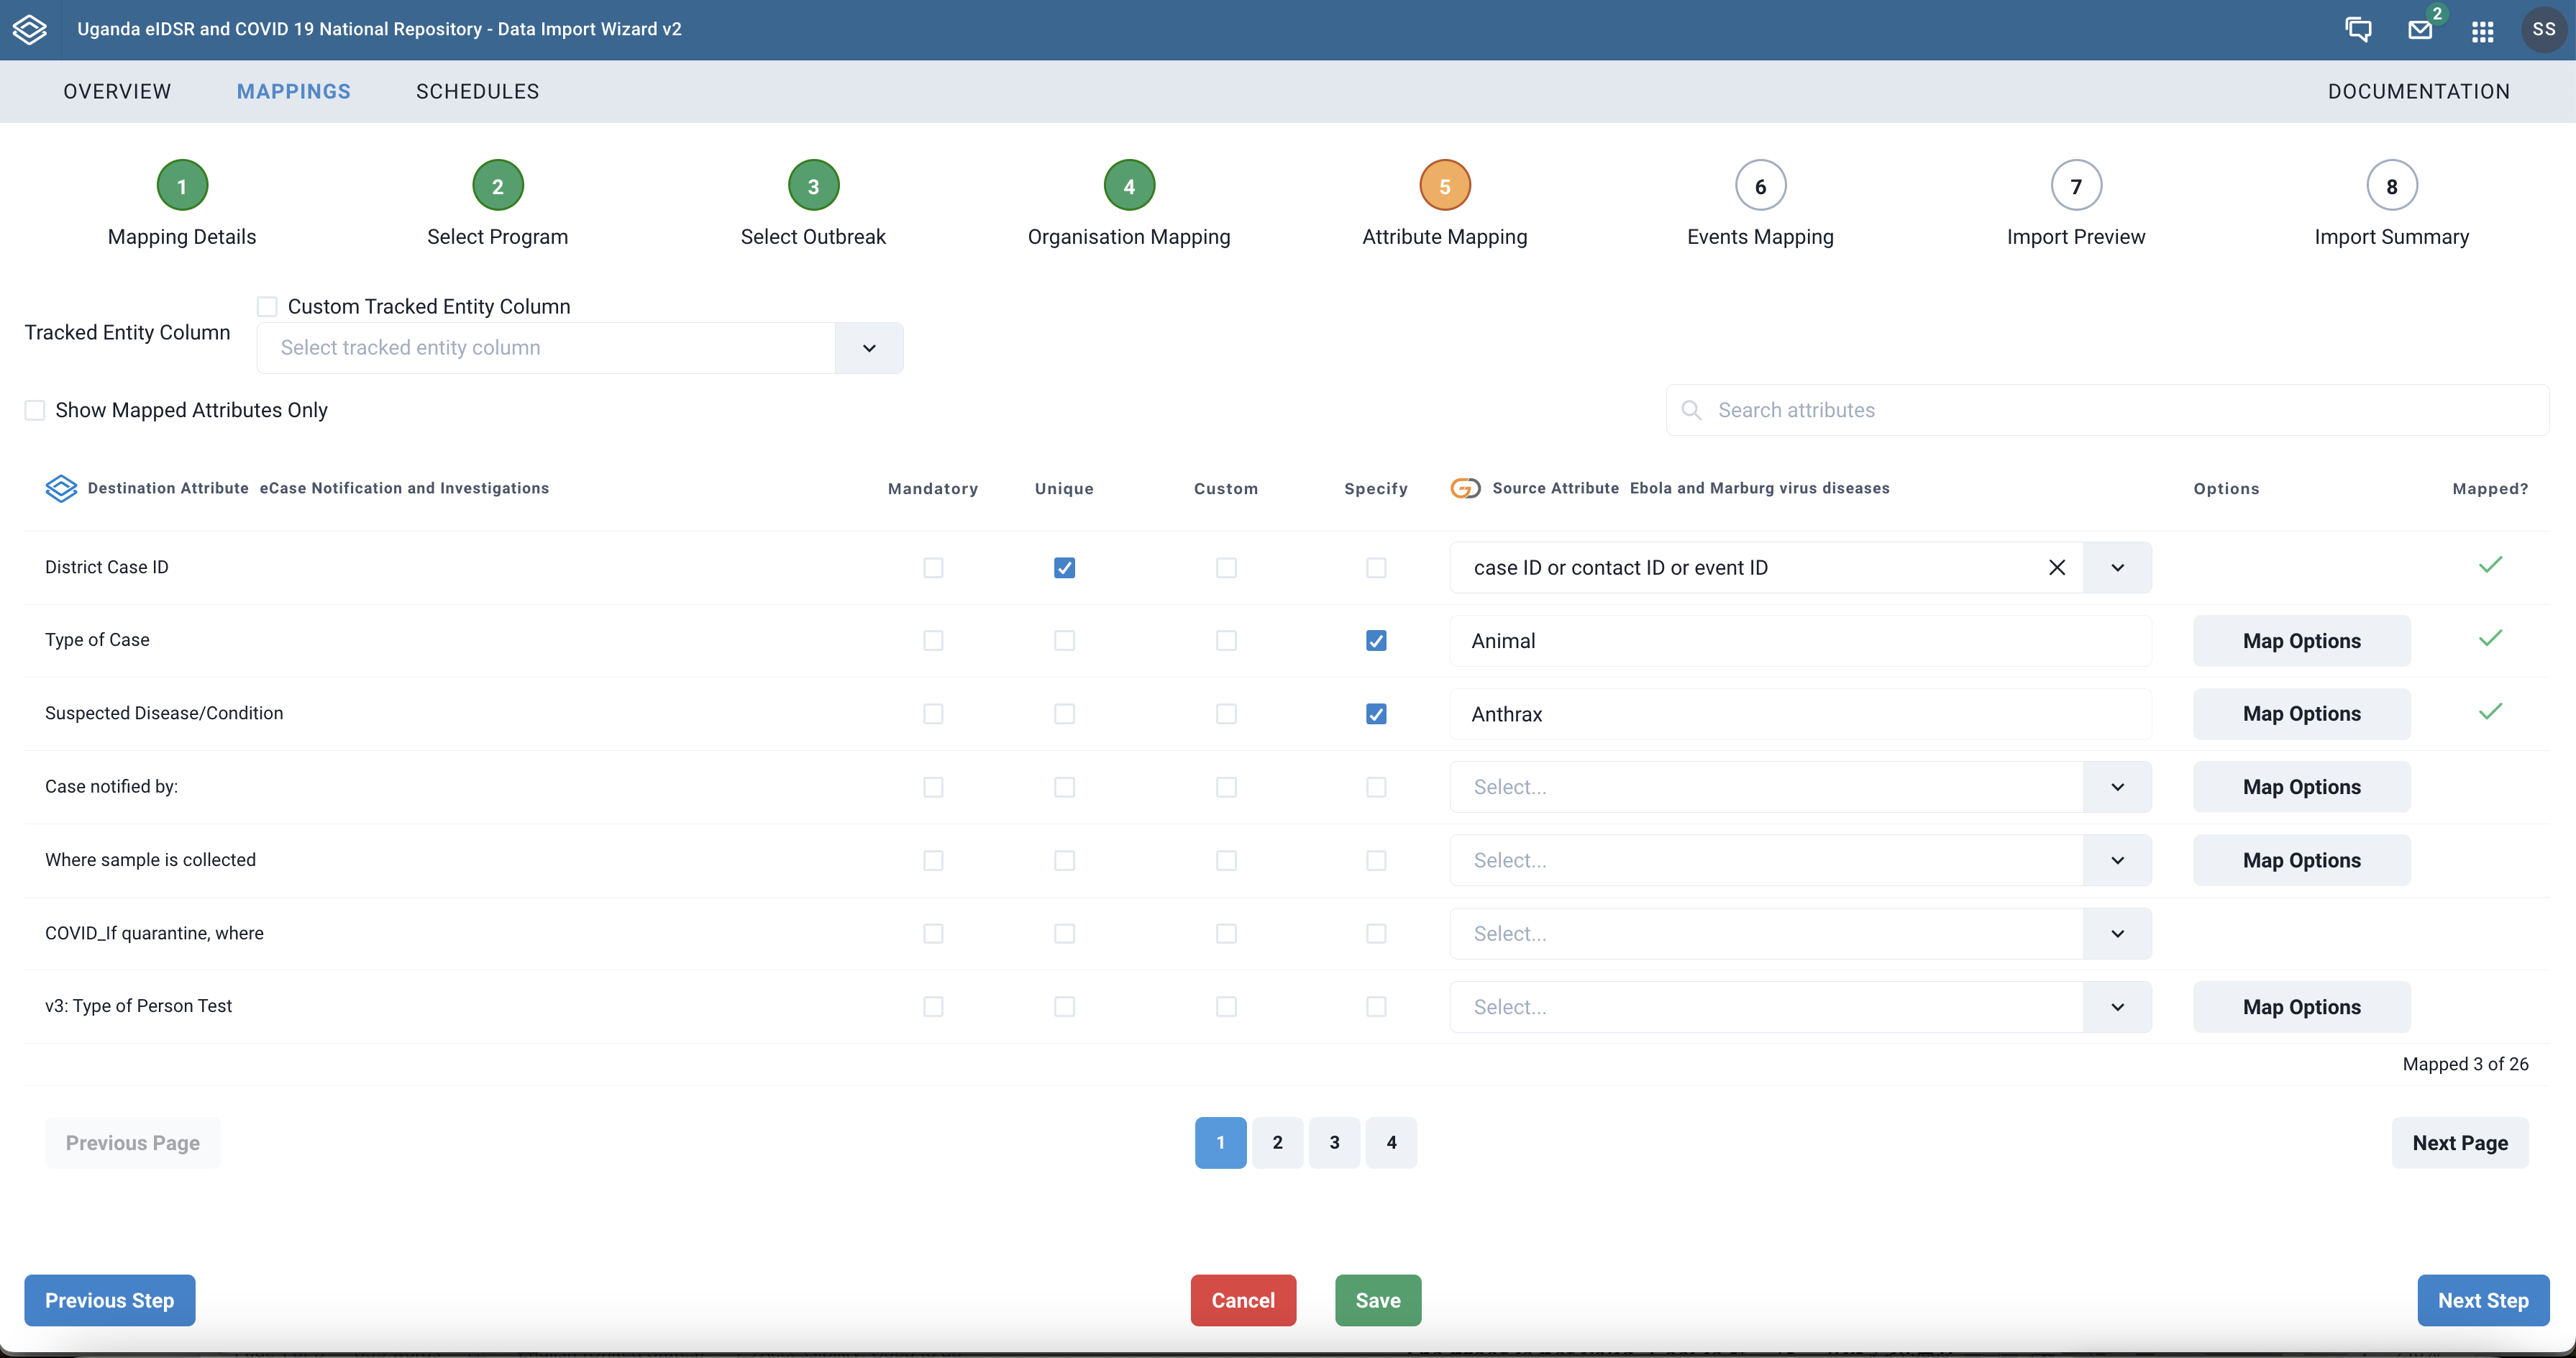Check Mandatory for District Case ID
This screenshot has width=2576, height=1358.
point(933,568)
